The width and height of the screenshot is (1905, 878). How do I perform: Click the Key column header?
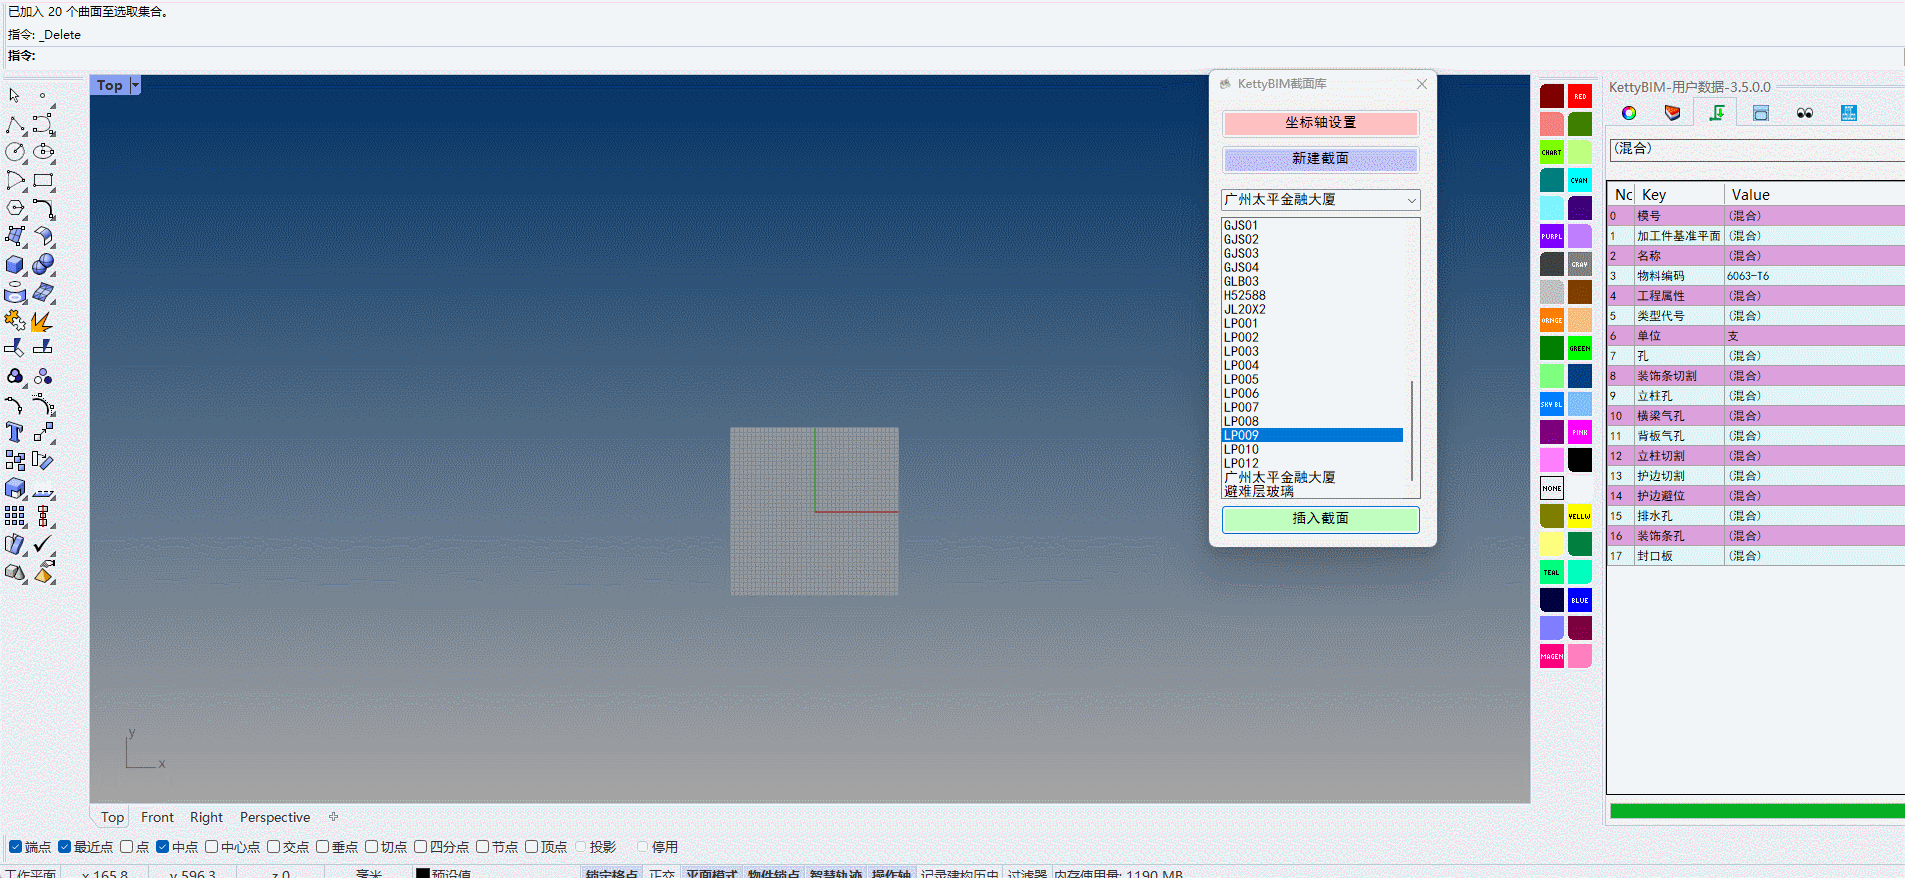click(x=1680, y=195)
